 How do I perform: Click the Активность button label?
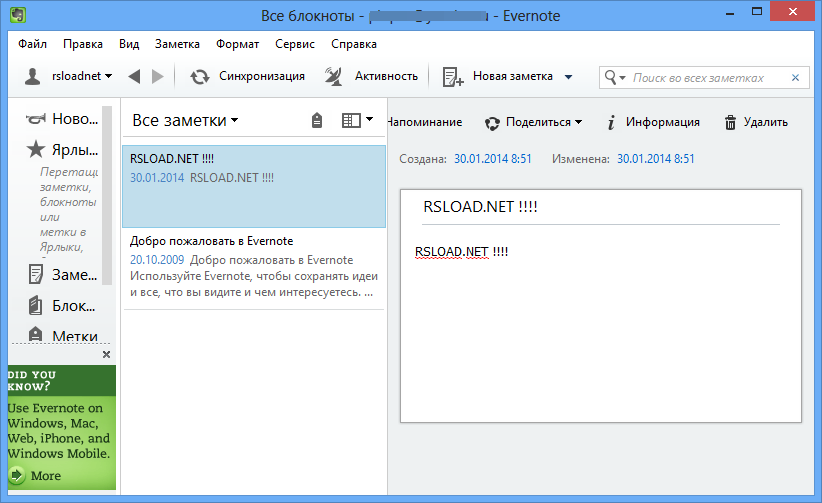[386, 76]
